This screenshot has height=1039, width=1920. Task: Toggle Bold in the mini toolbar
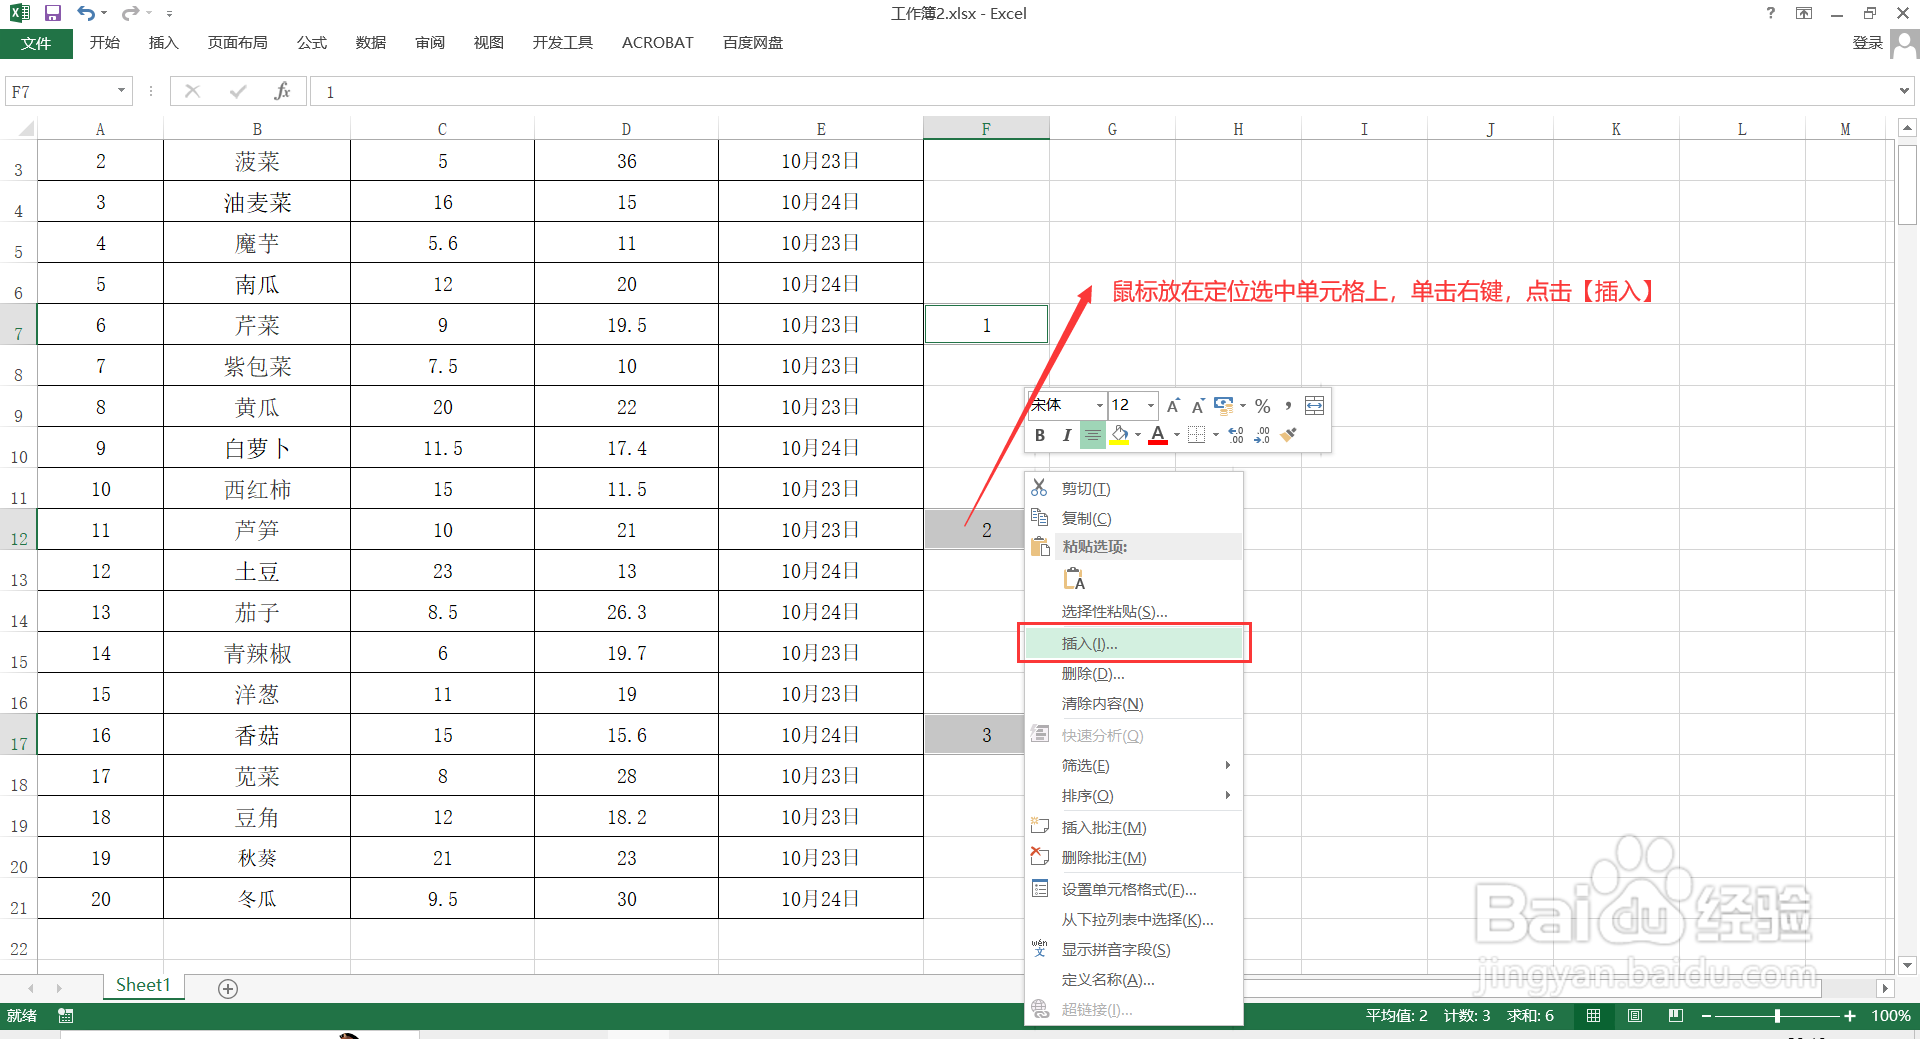click(x=1040, y=435)
